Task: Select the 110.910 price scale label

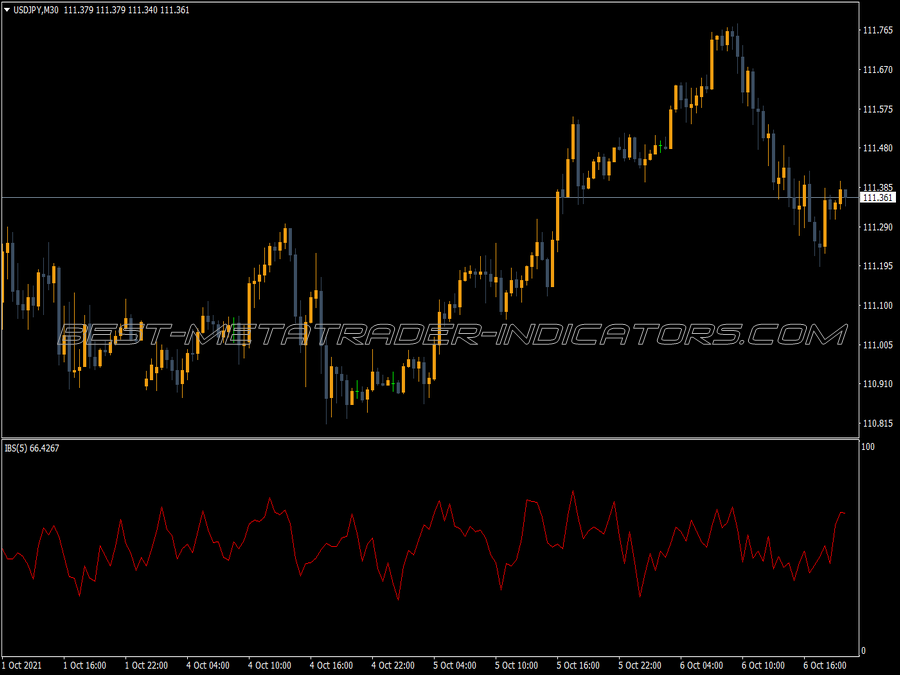Action: (x=878, y=383)
